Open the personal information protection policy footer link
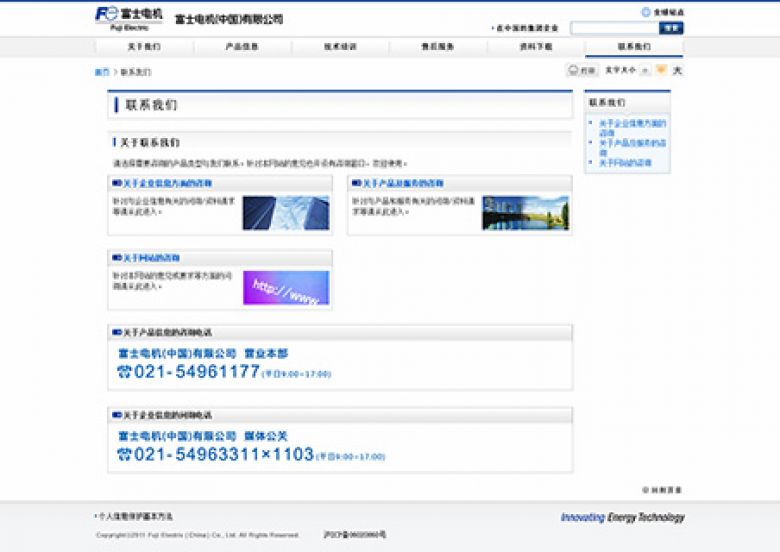 (x=133, y=517)
